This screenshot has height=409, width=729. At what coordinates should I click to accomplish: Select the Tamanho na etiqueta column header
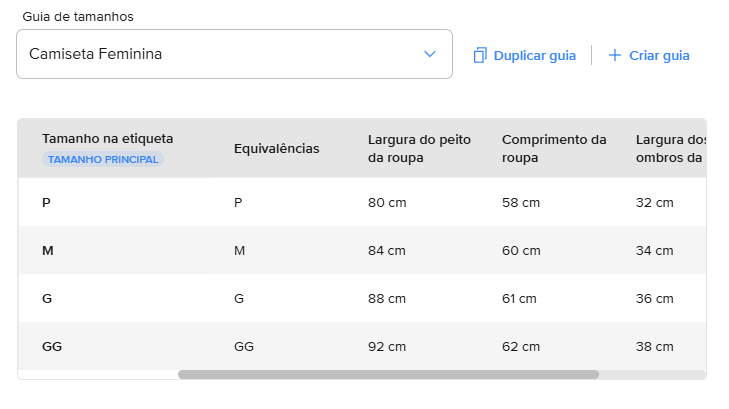tap(108, 138)
